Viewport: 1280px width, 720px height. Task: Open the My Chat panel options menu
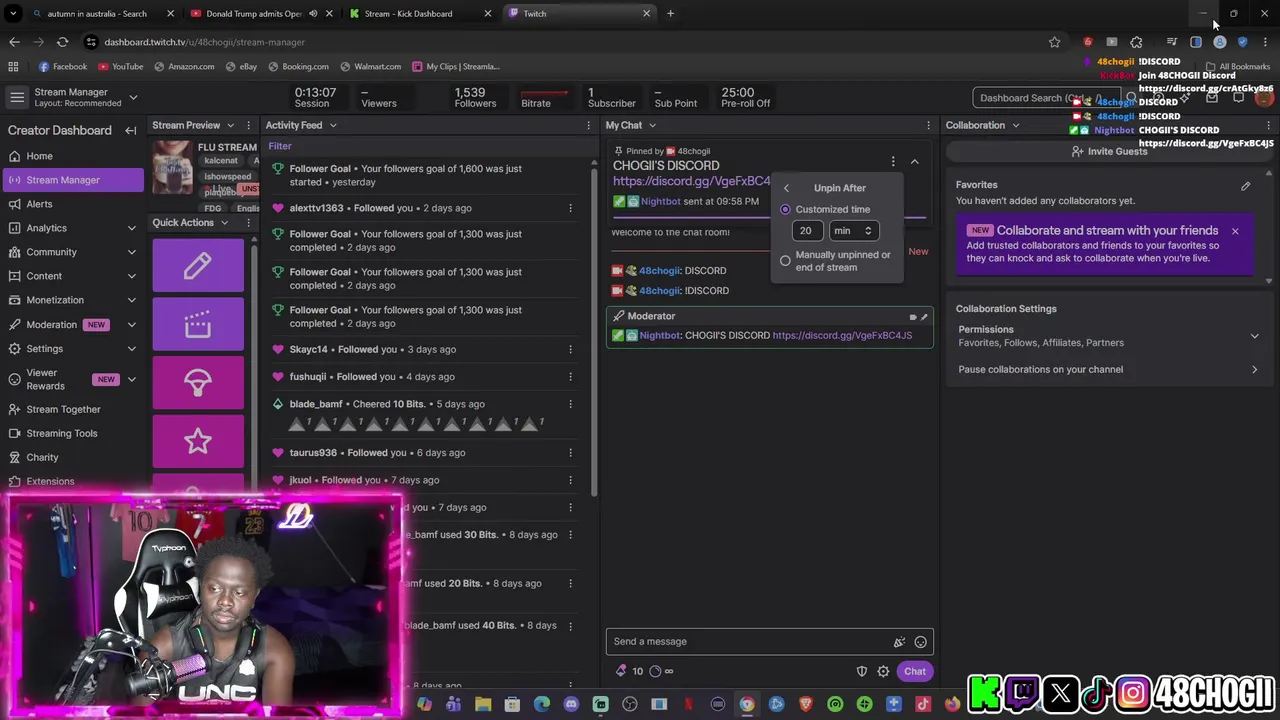pos(928,125)
